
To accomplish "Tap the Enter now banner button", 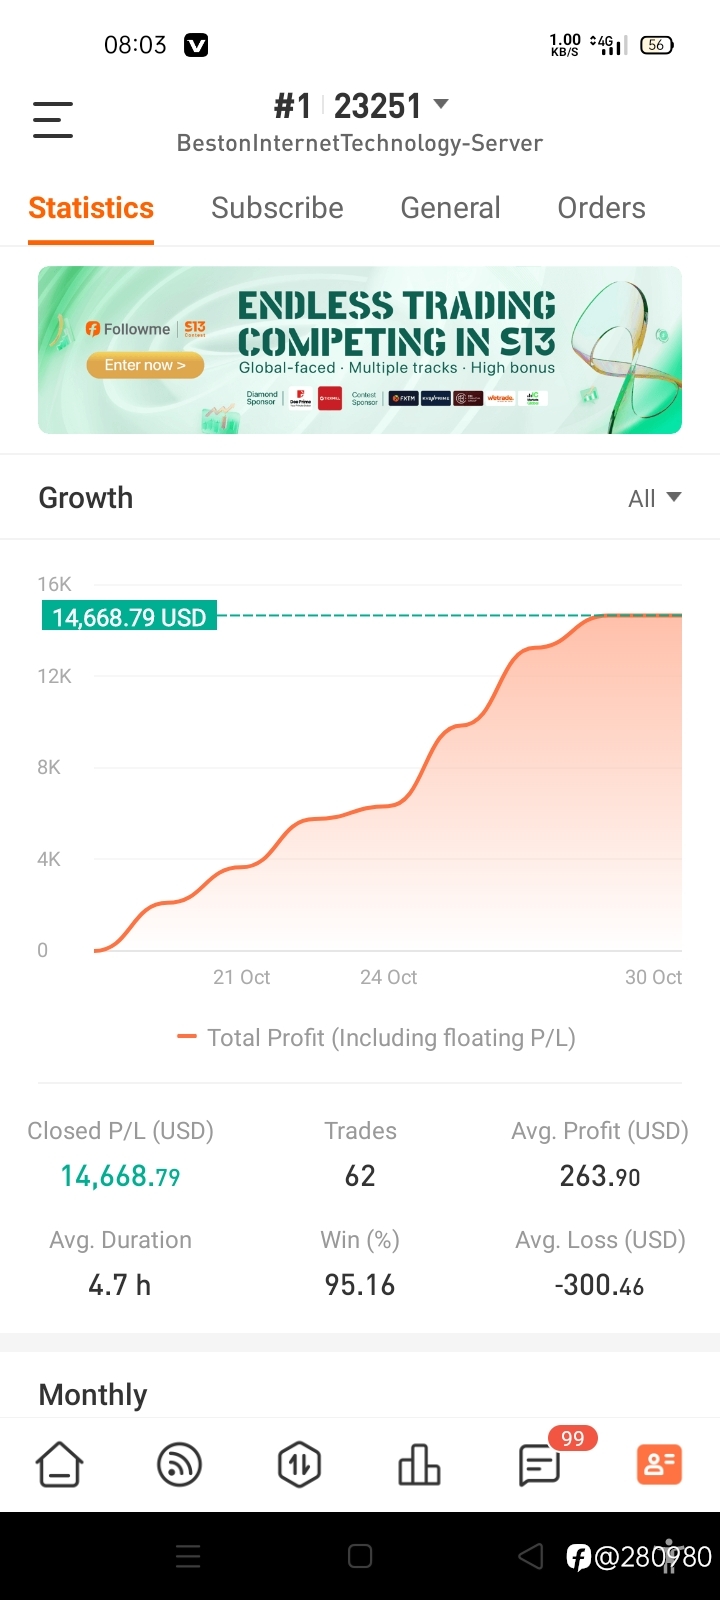I will pyautogui.click(x=145, y=365).
